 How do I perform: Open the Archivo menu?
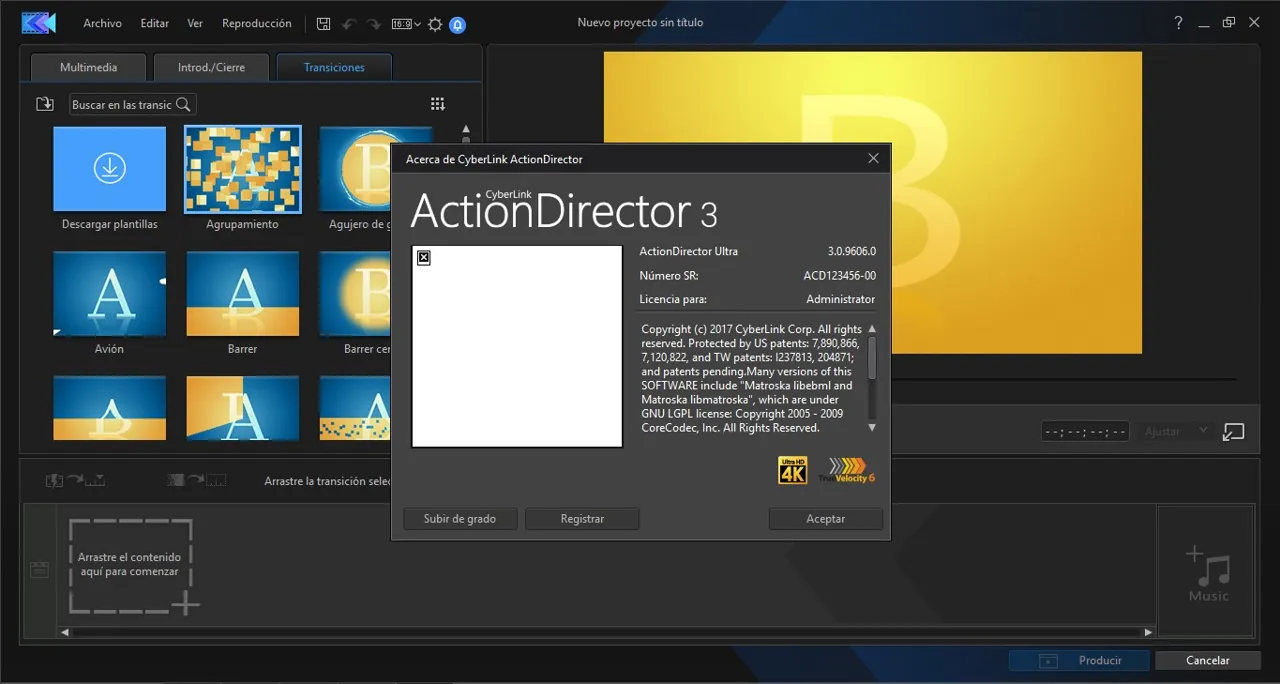click(x=102, y=23)
